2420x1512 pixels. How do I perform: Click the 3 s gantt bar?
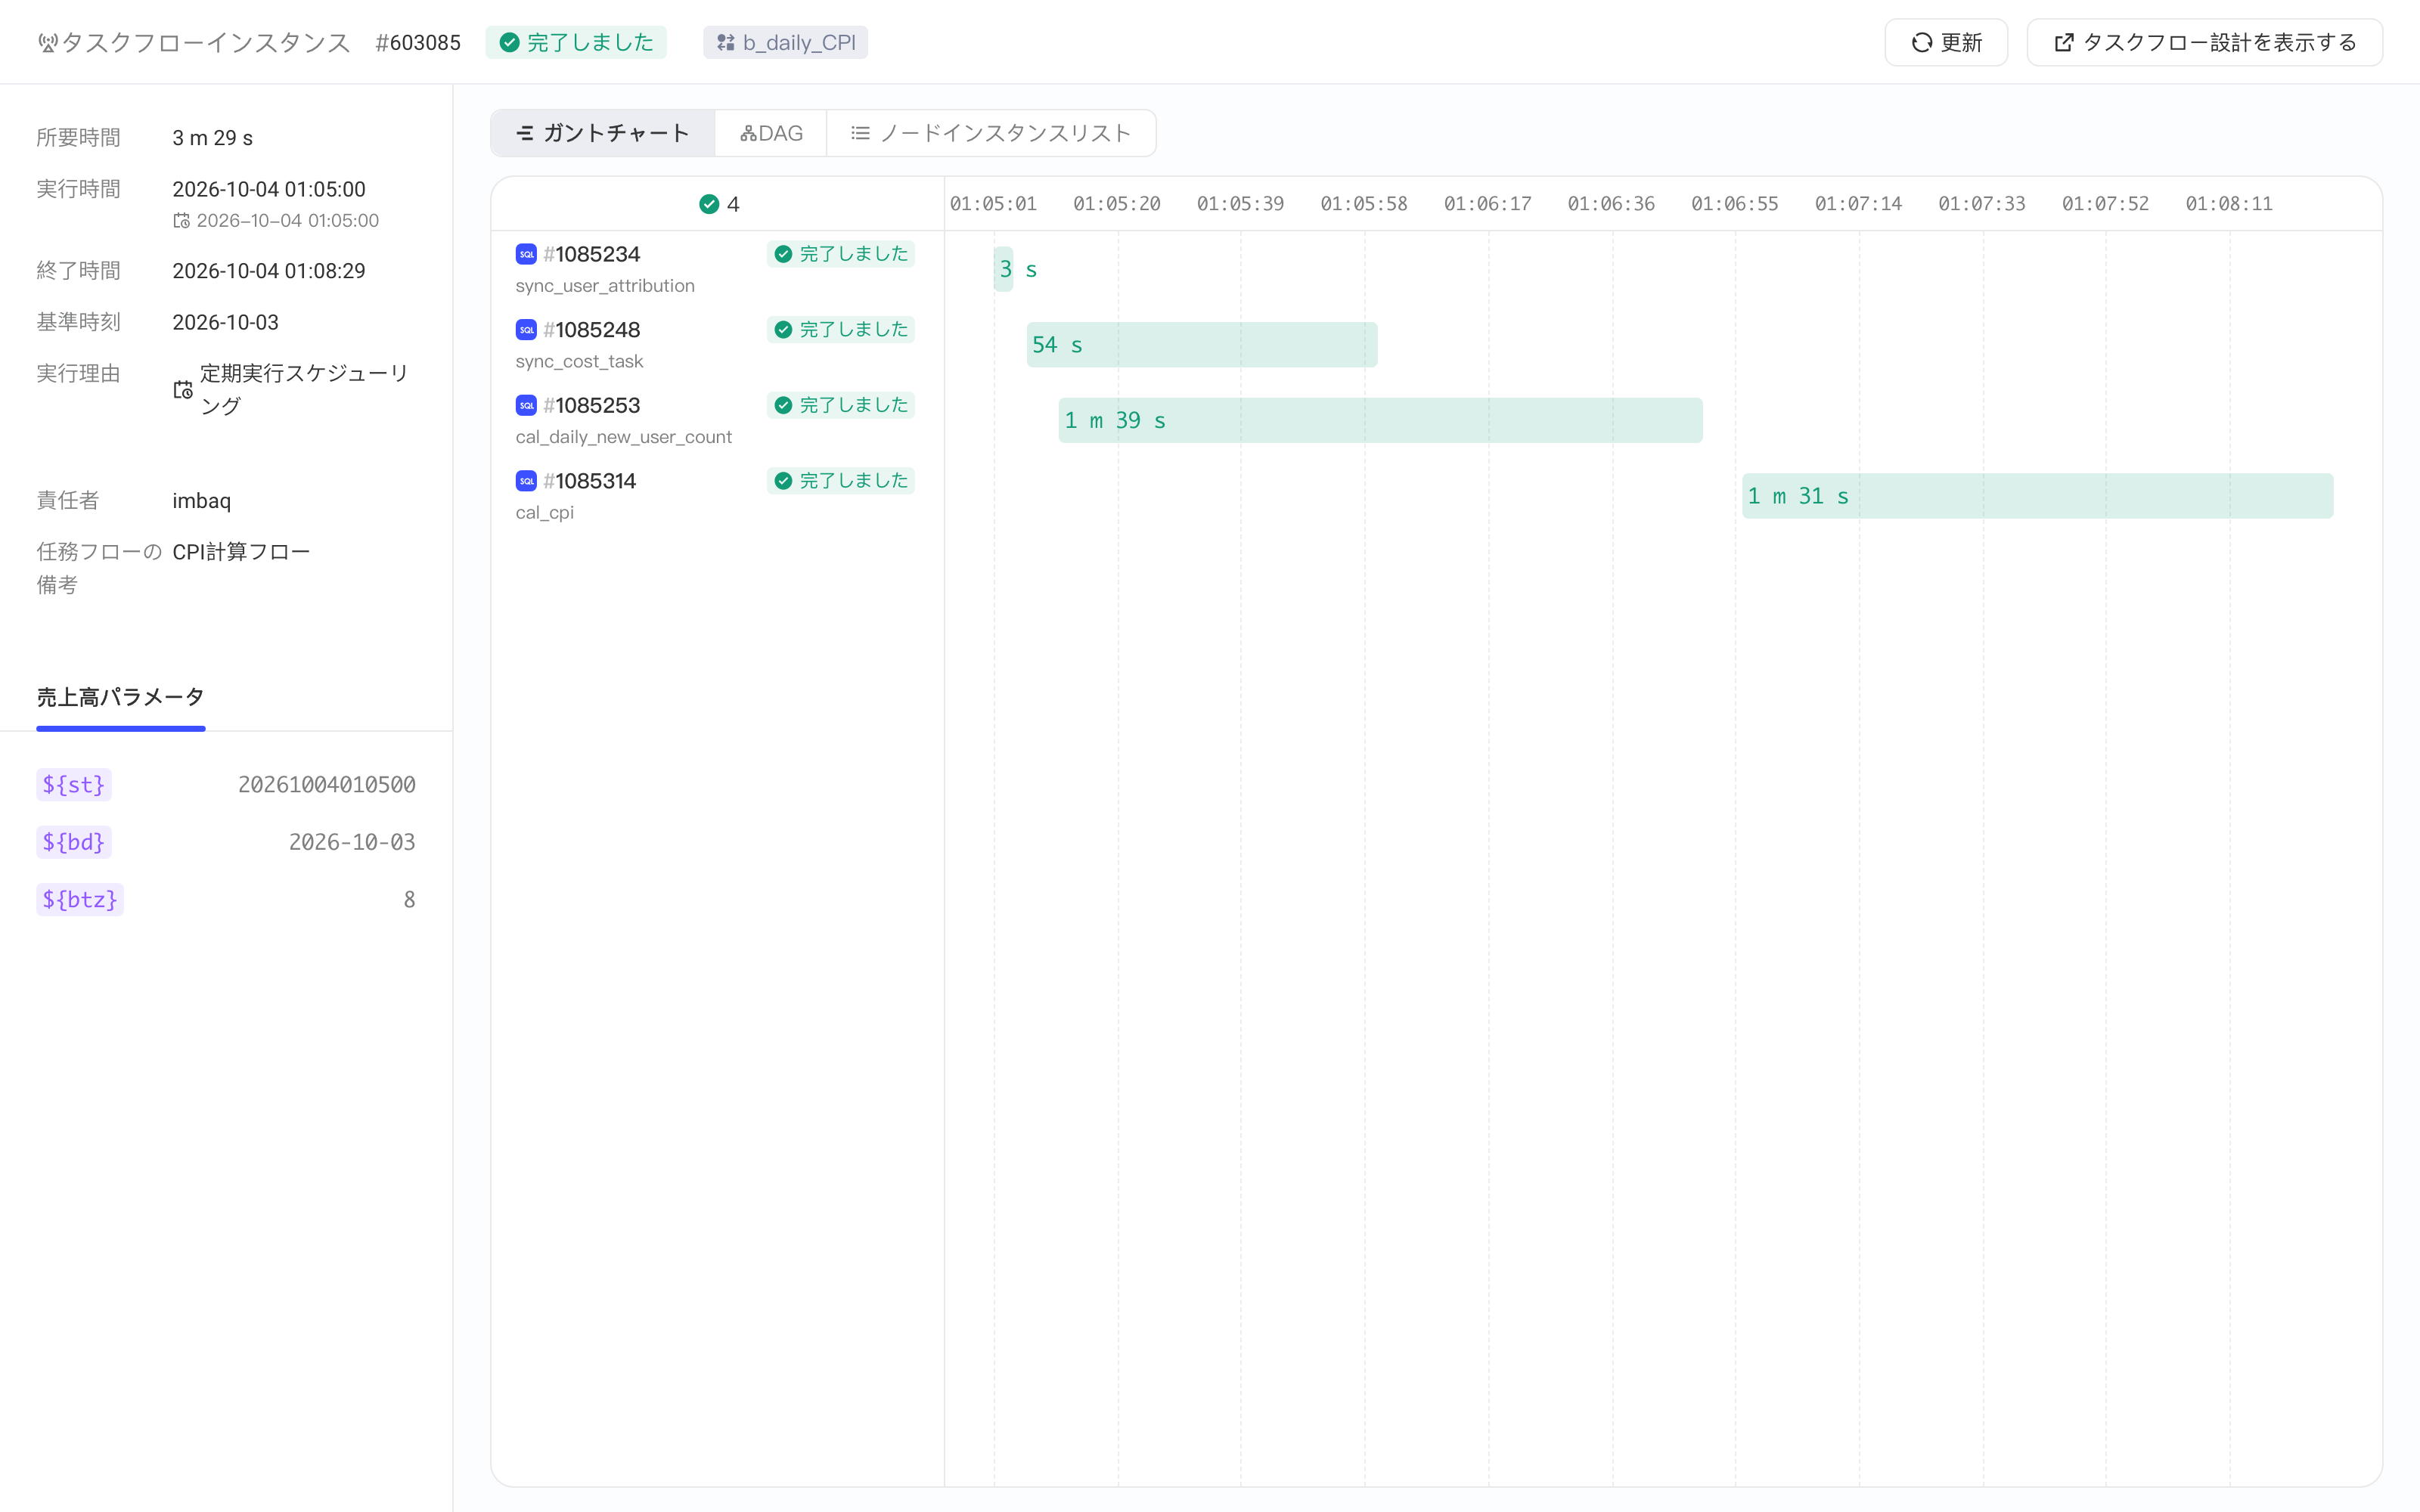point(1003,269)
